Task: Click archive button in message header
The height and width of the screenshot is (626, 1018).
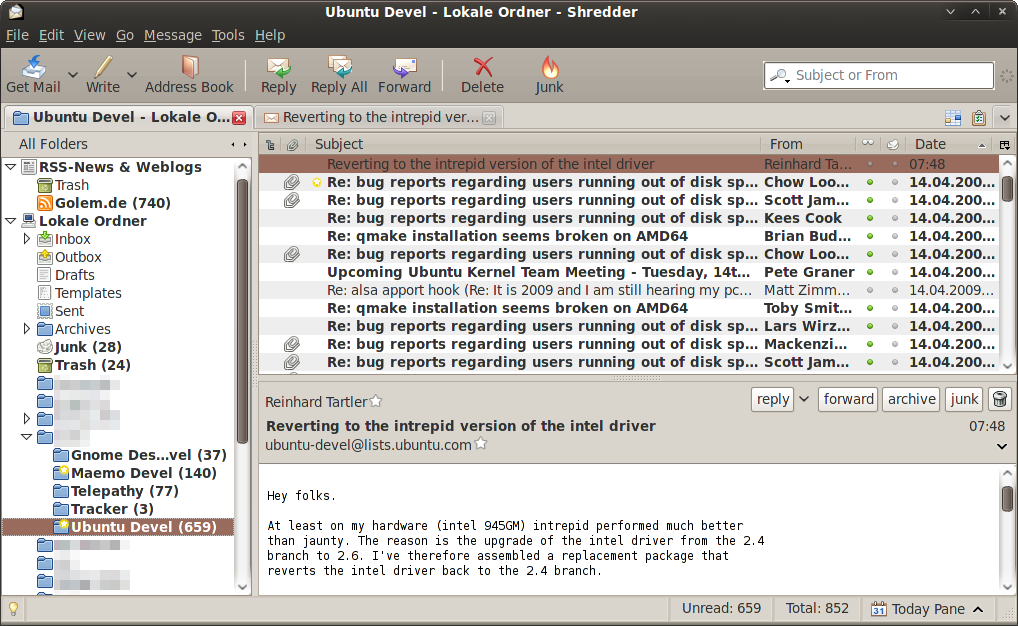Action: coord(912,399)
